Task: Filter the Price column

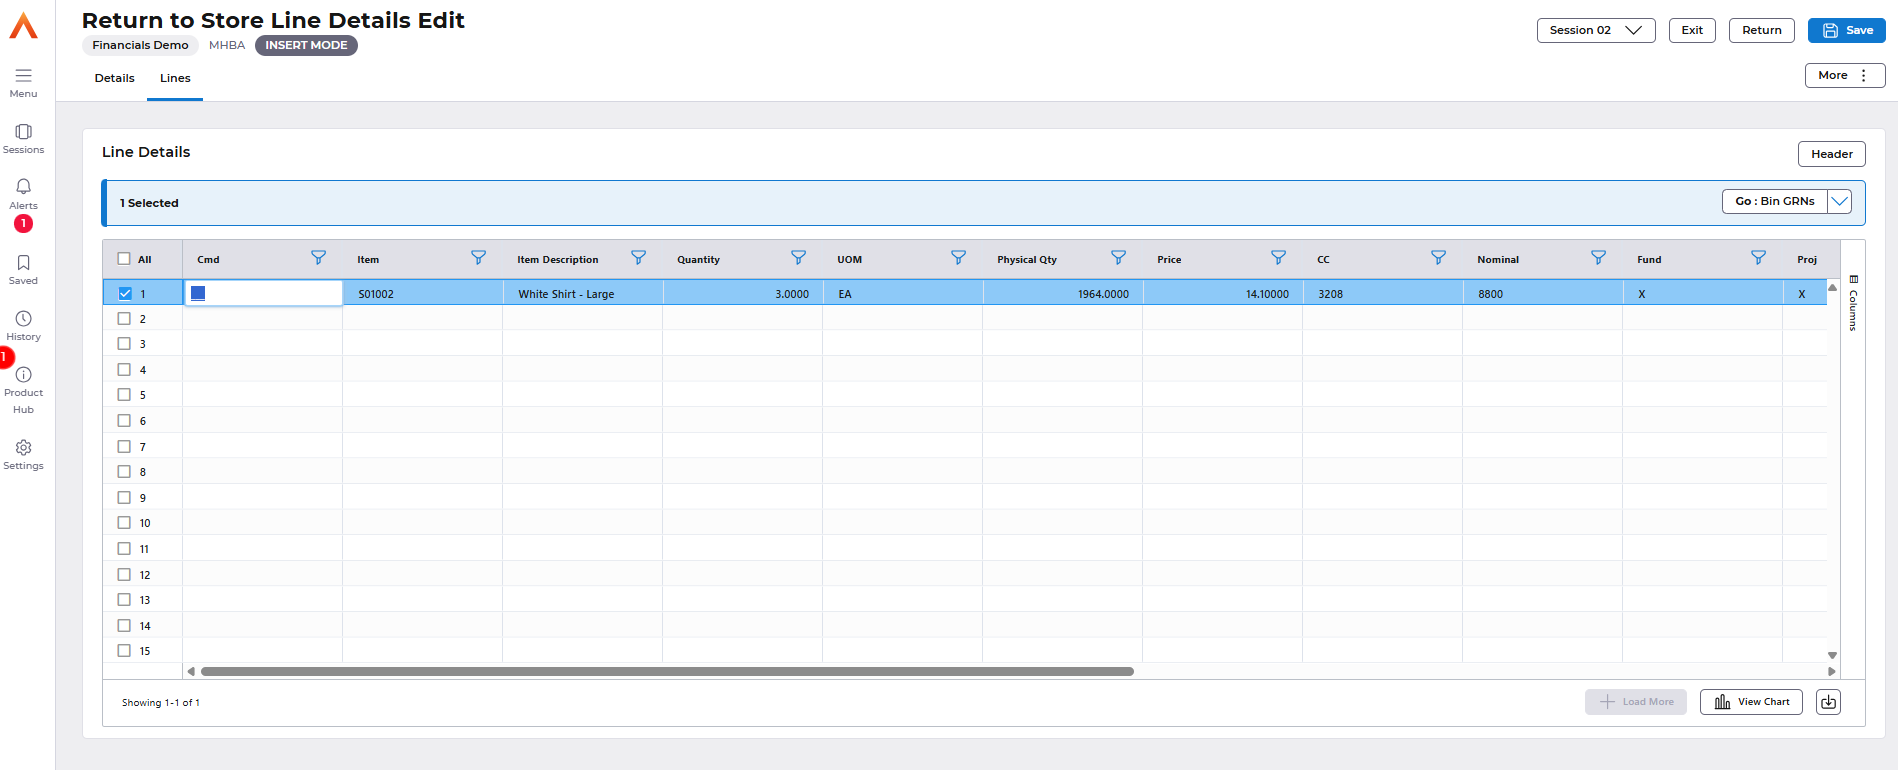Action: tap(1278, 258)
